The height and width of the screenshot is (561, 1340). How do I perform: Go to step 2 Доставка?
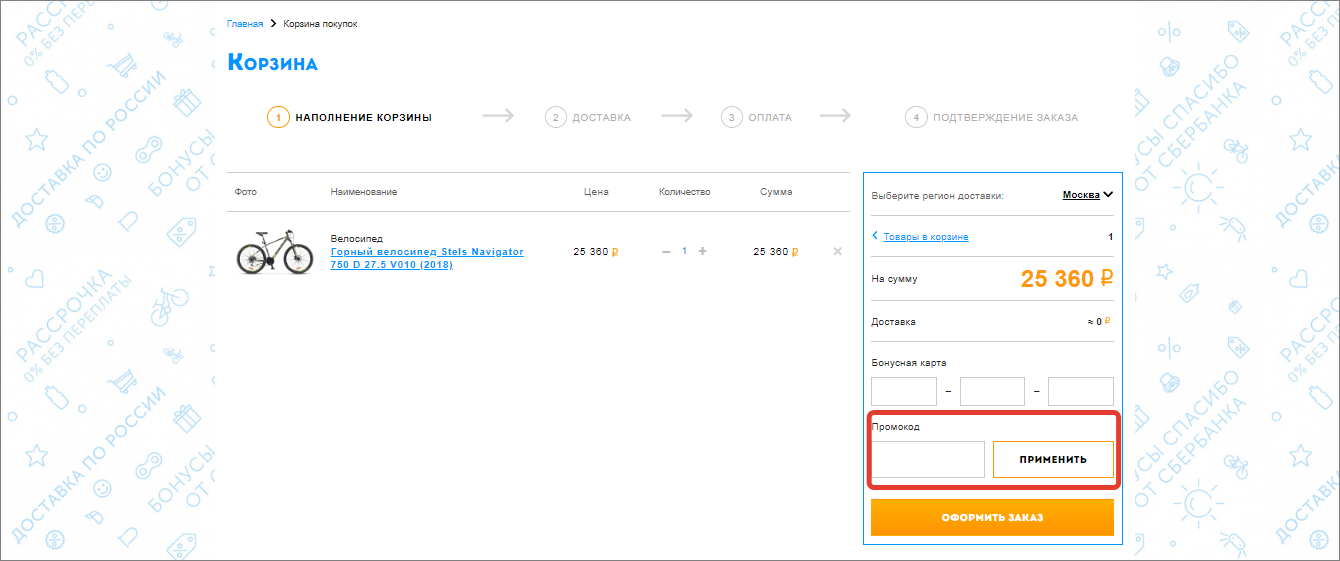tap(589, 117)
